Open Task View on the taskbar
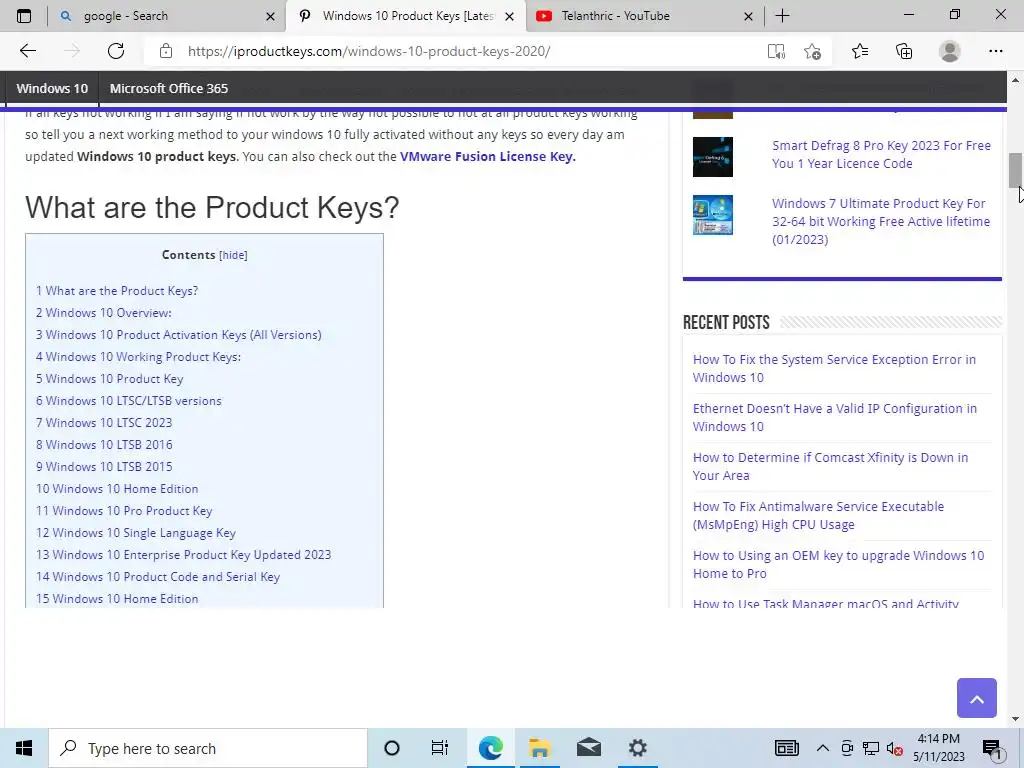The height and width of the screenshot is (768, 1024). pyautogui.click(x=440, y=748)
